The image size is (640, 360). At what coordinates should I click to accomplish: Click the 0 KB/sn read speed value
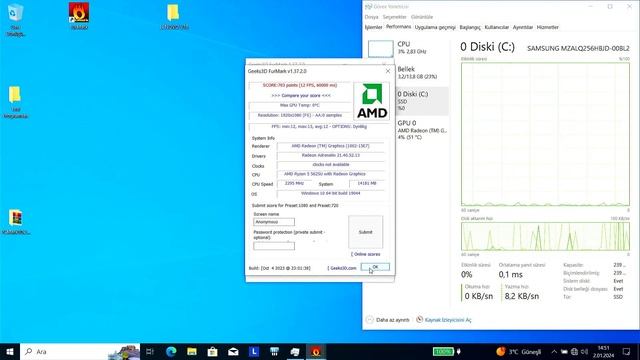(x=478, y=296)
